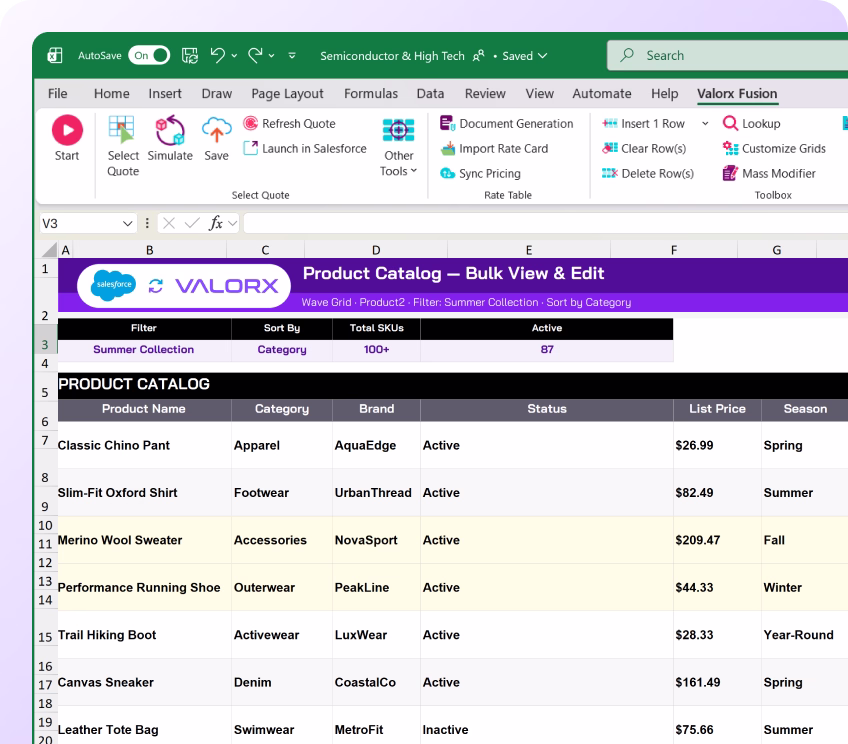This screenshot has height=744, width=848.
Task: Click the Start play icon
Action: pyautogui.click(x=67, y=130)
